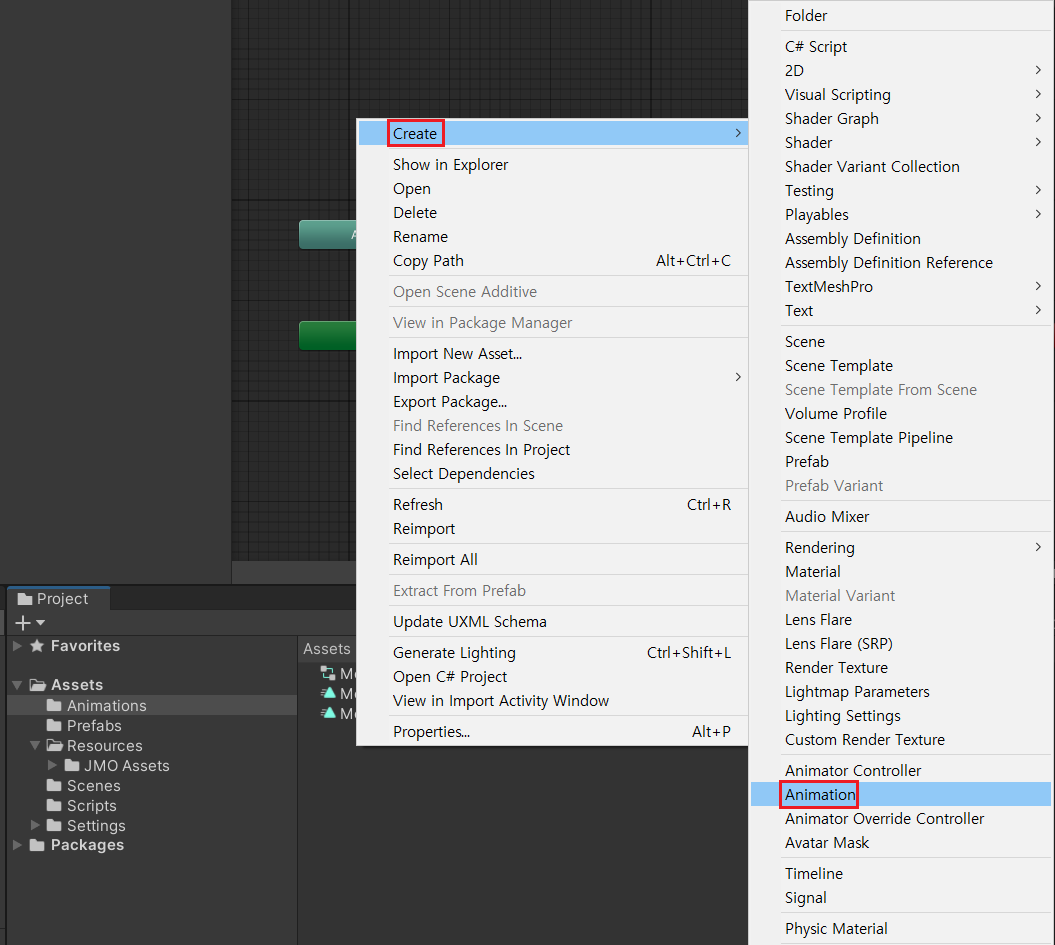Screen dimensions: 1055x945
Task: Choose Update UXML Schema
Action: pyautogui.click(x=553, y=621)
